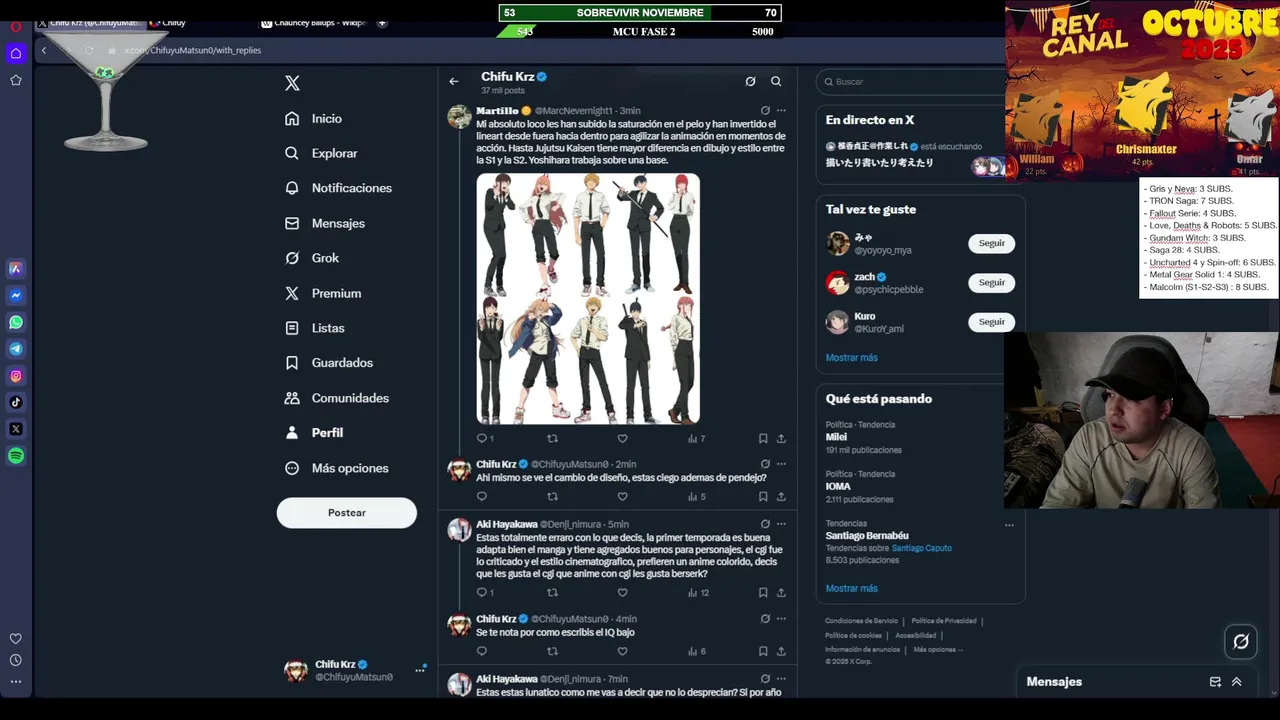
Task: Go back with the profile header arrow
Action: [x=454, y=81]
